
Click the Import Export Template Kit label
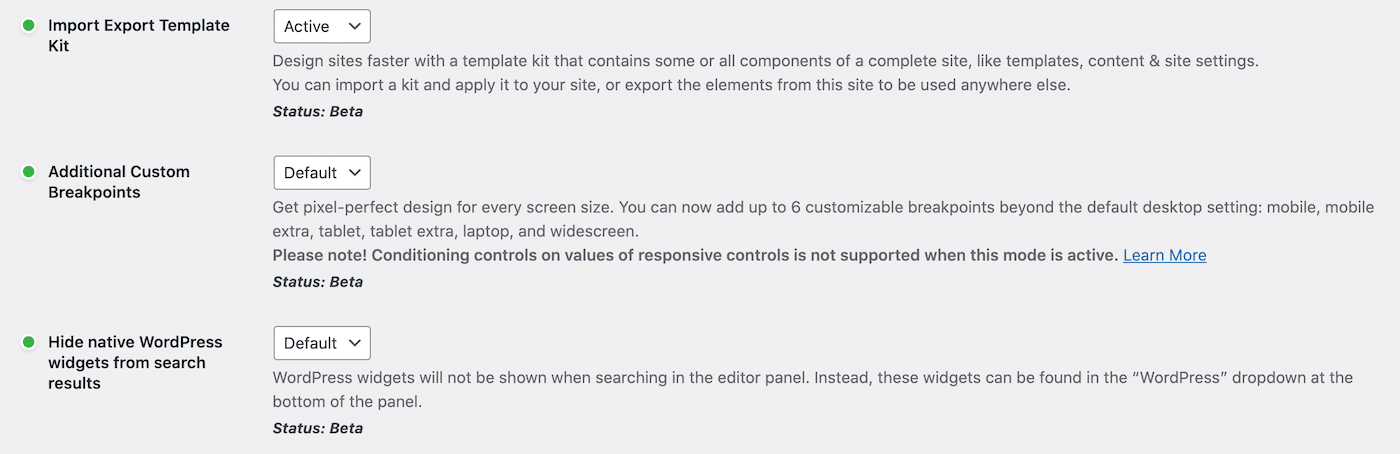click(138, 35)
